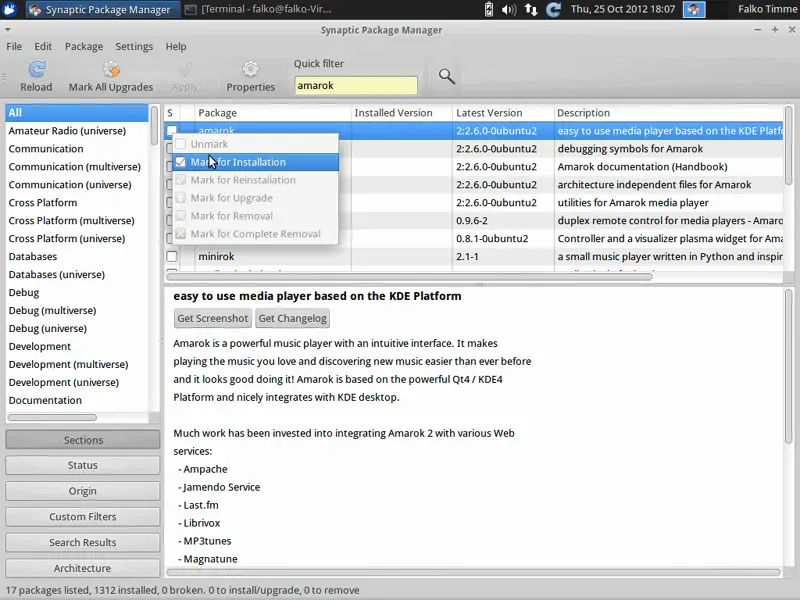The width and height of the screenshot is (800, 600).
Task: Click the Status filter button
Action: click(83, 465)
